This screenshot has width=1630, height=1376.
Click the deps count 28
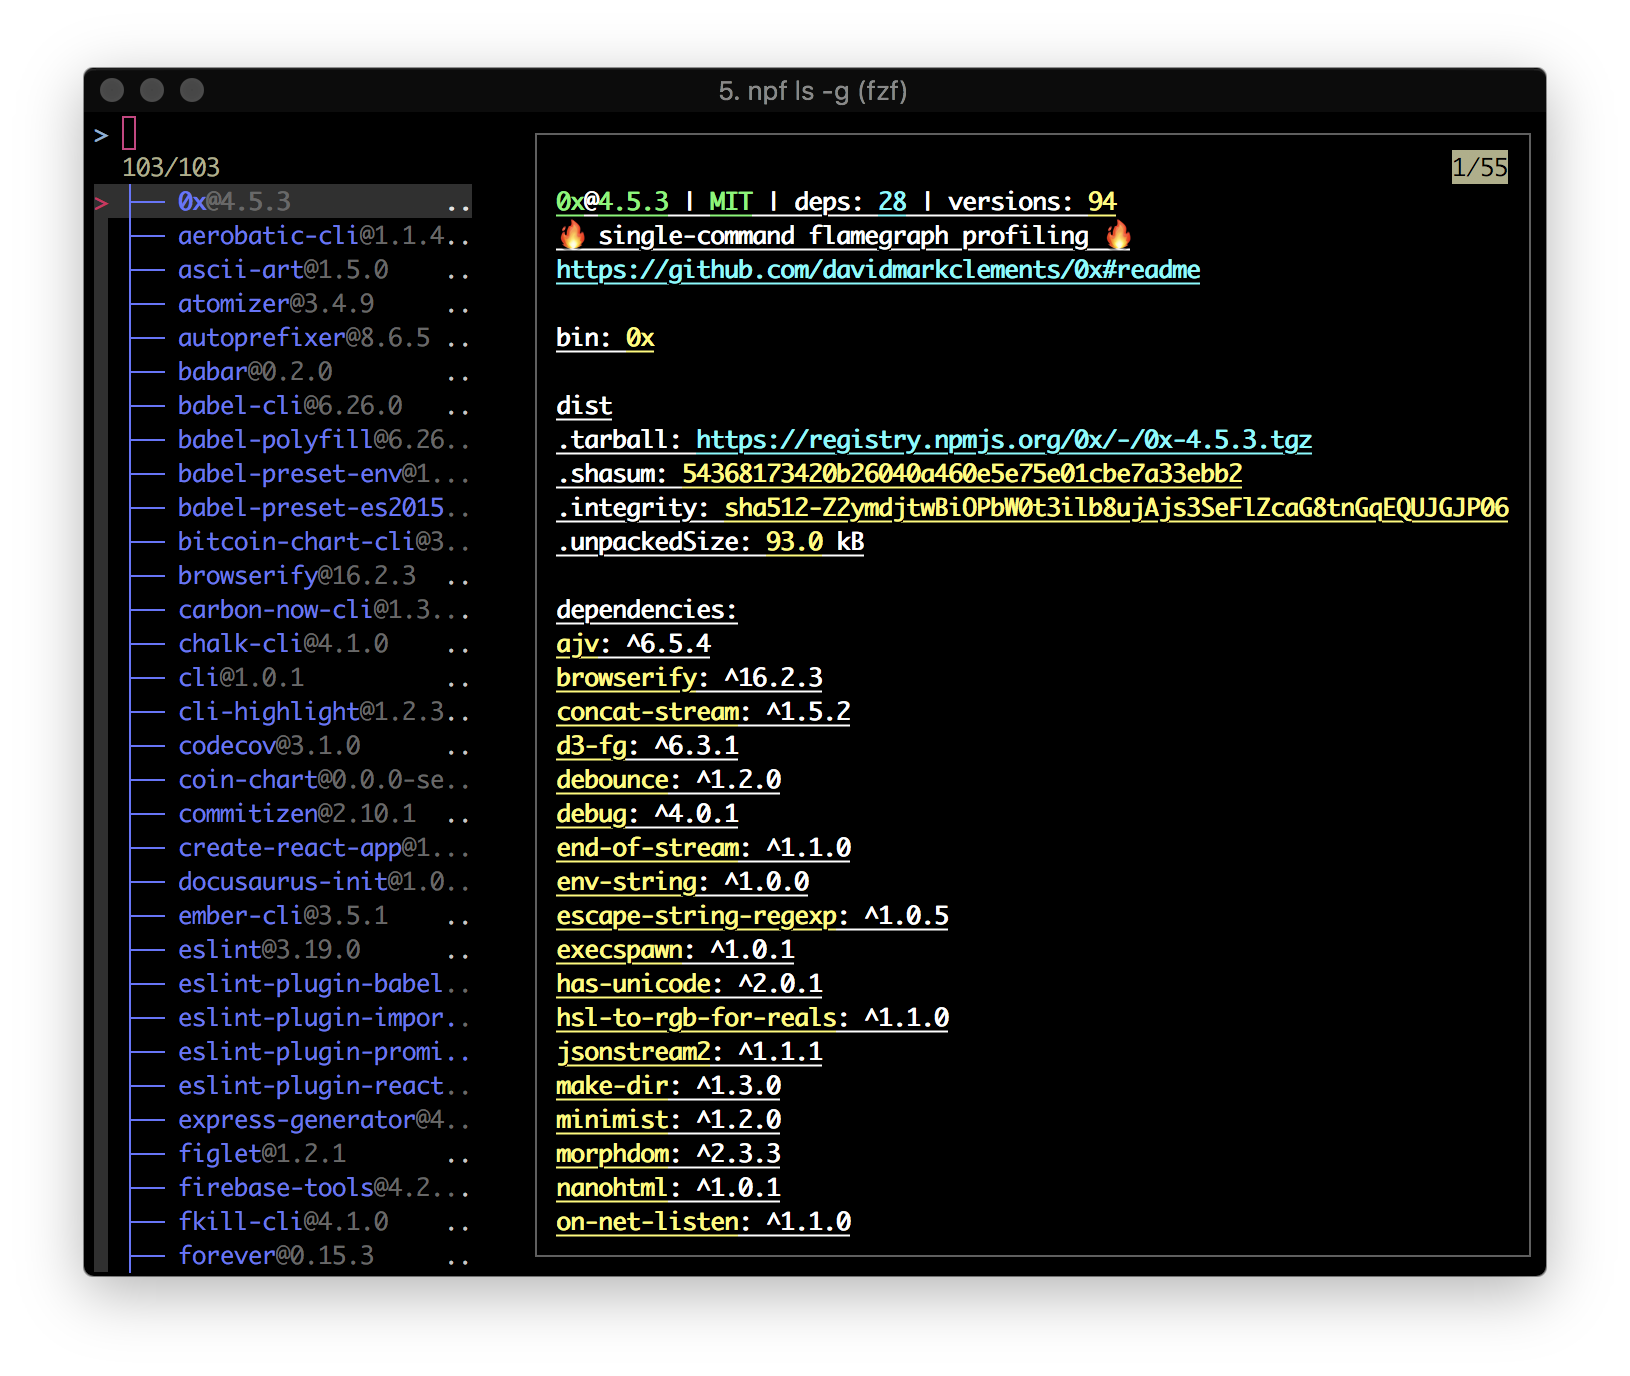coord(892,202)
